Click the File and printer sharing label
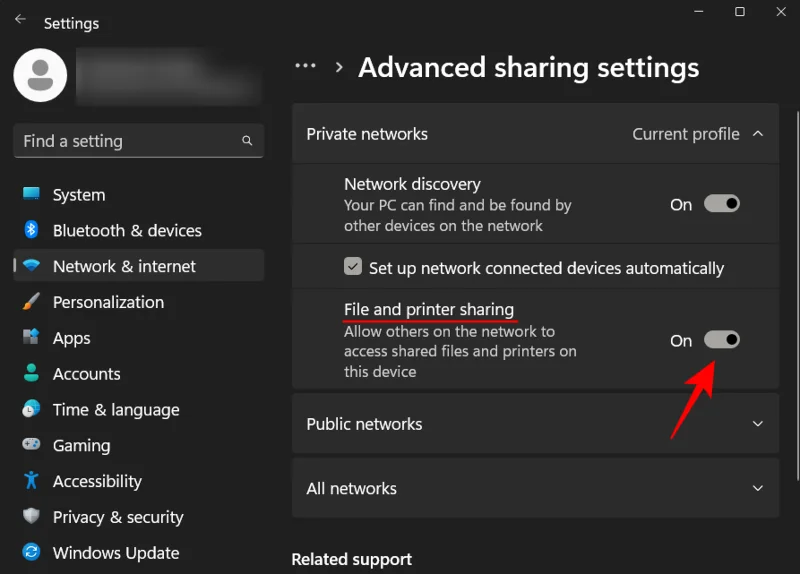Viewport: 800px width, 574px height. pyautogui.click(x=429, y=309)
